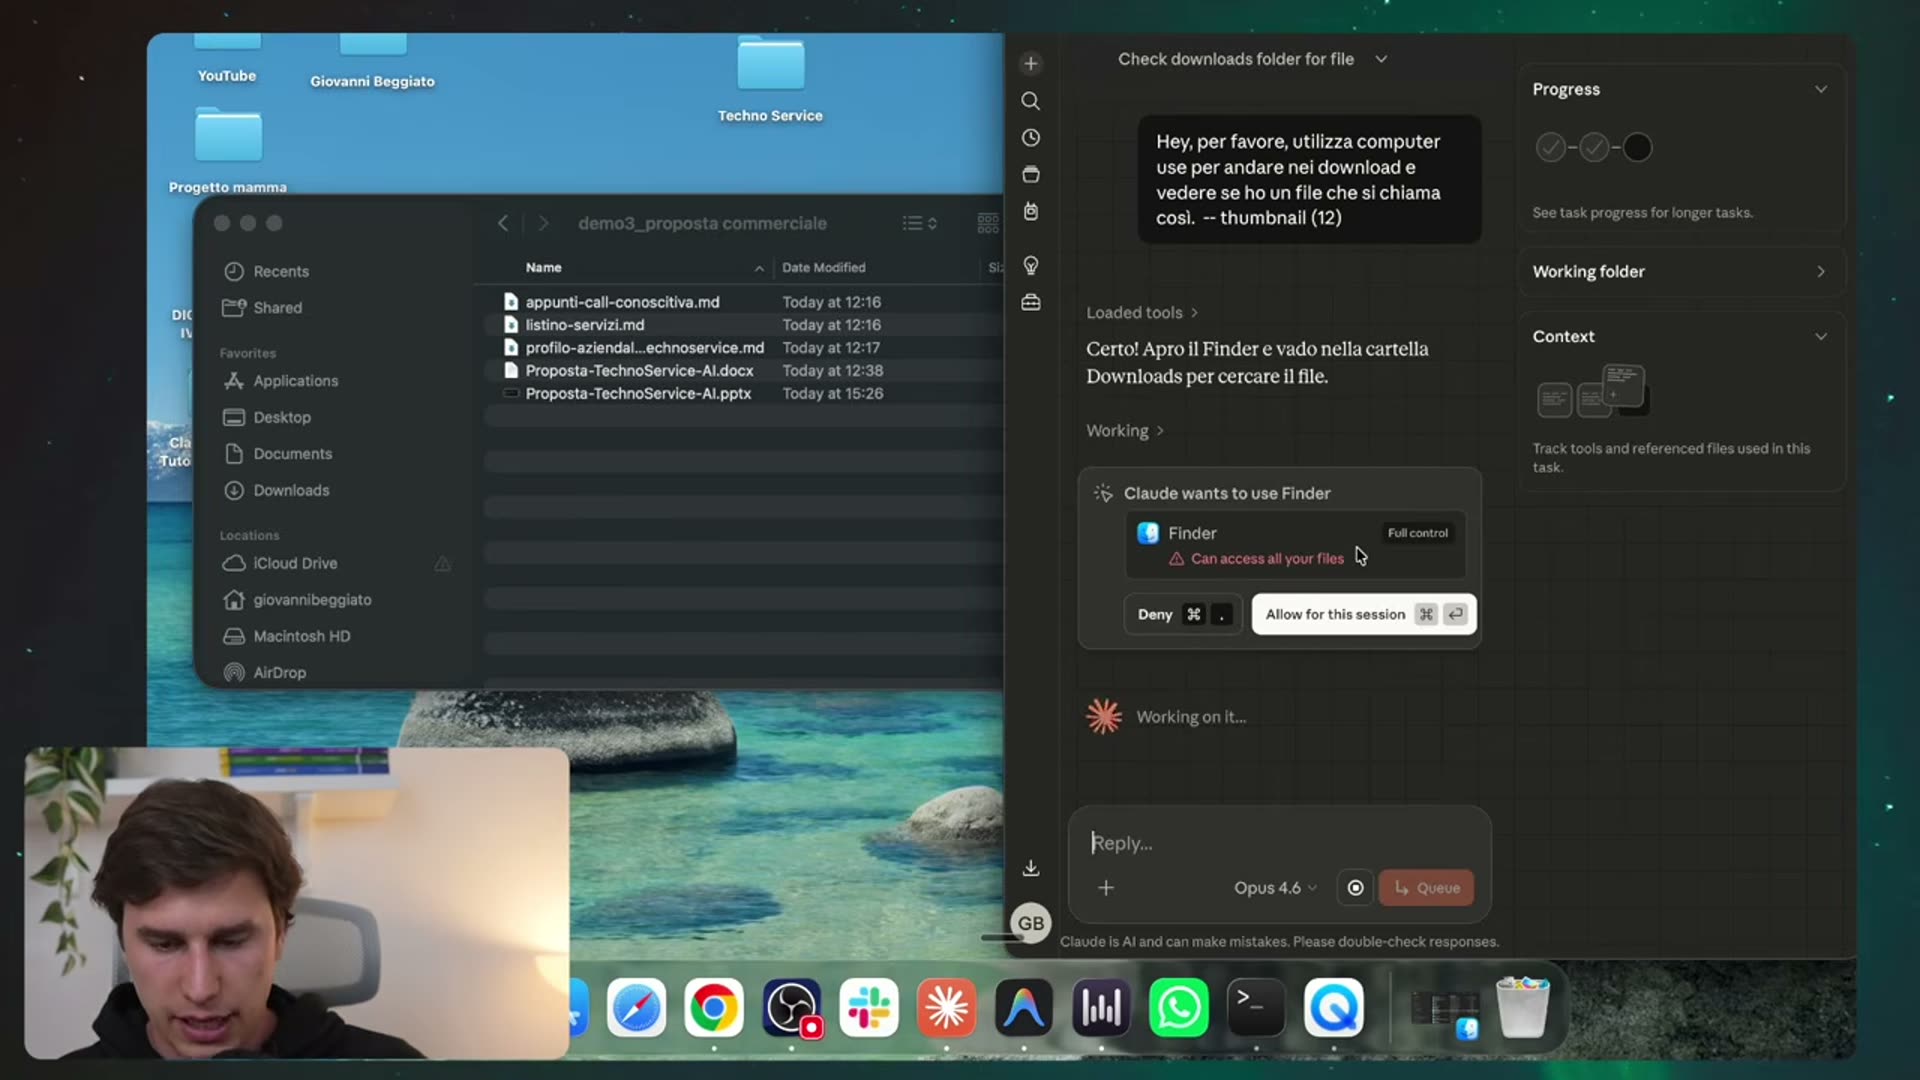
Task: Click the download icon near bottom of Claude sidebar
Action: coord(1030,868)
